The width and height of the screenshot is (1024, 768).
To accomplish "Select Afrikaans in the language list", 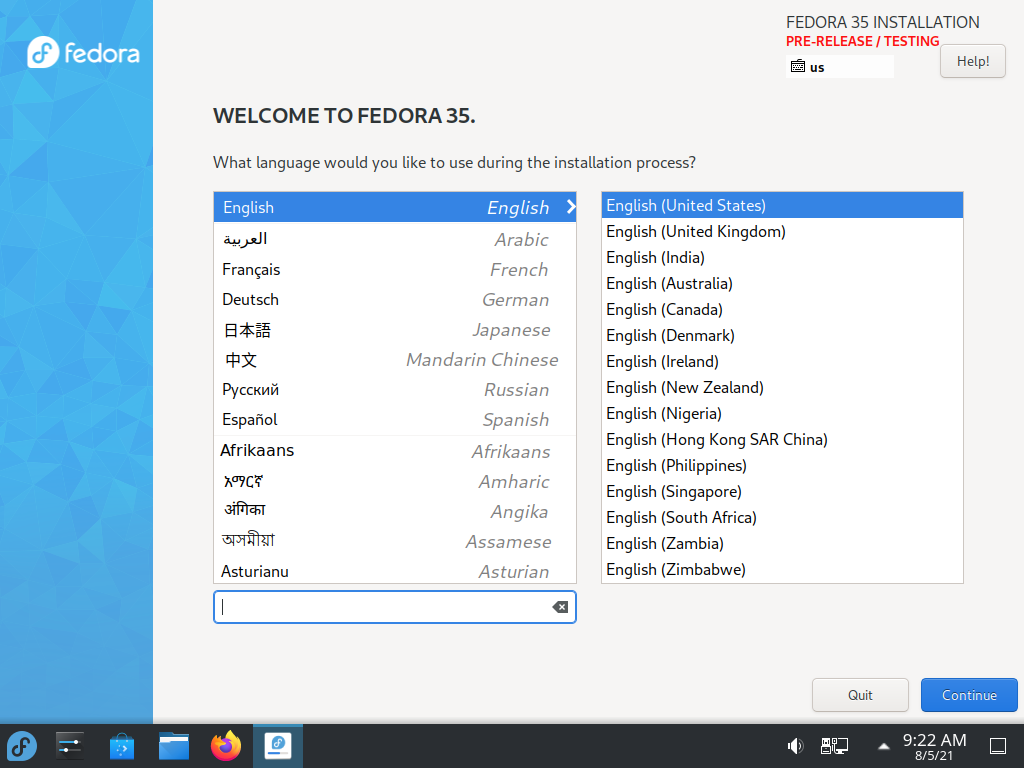I will tap(394, 451).
